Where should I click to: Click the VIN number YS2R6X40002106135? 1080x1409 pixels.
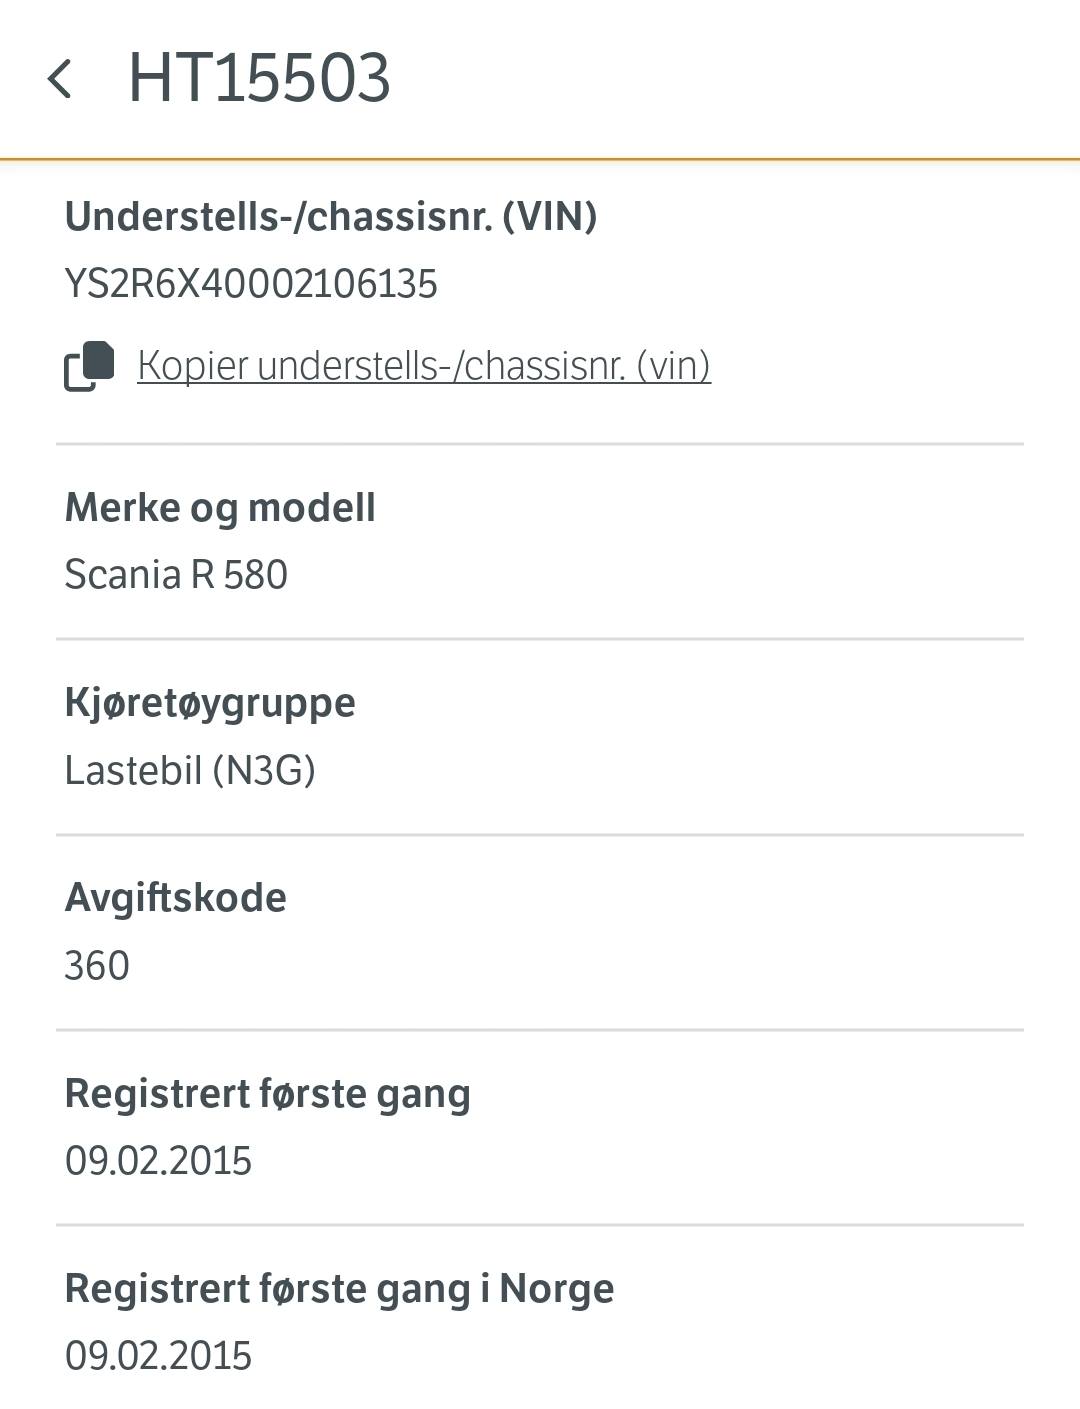[x=251, y=284]
